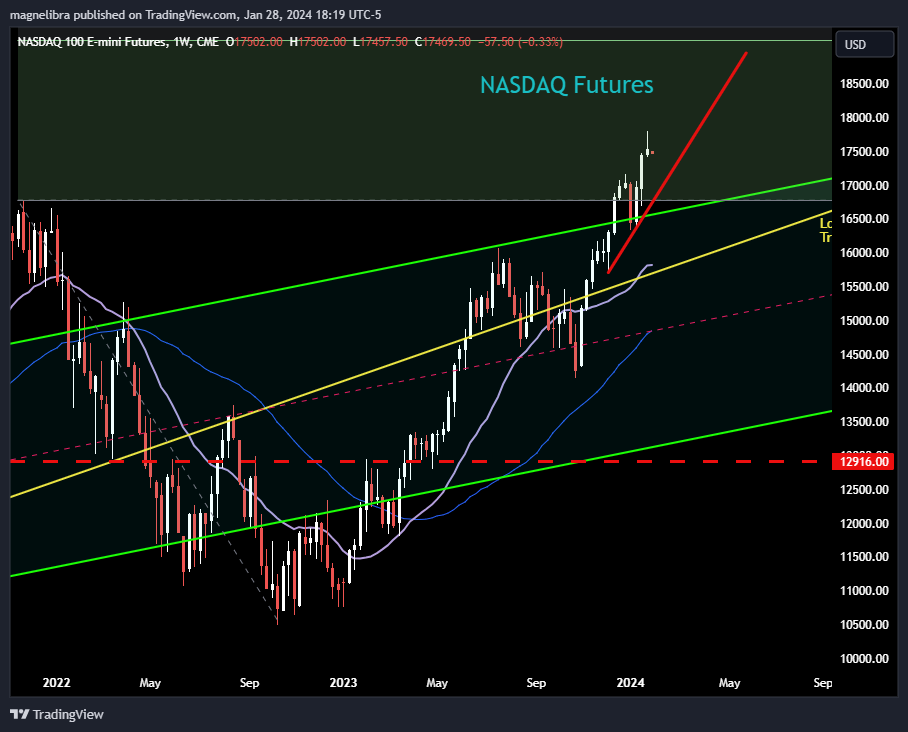The image size is (908, 732).
Task: Click the 10000.00 price axis label
Action: (864, 658)
